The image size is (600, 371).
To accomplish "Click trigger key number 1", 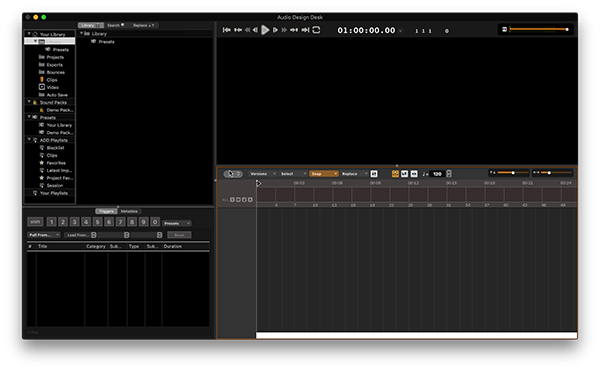I will 52,222.
